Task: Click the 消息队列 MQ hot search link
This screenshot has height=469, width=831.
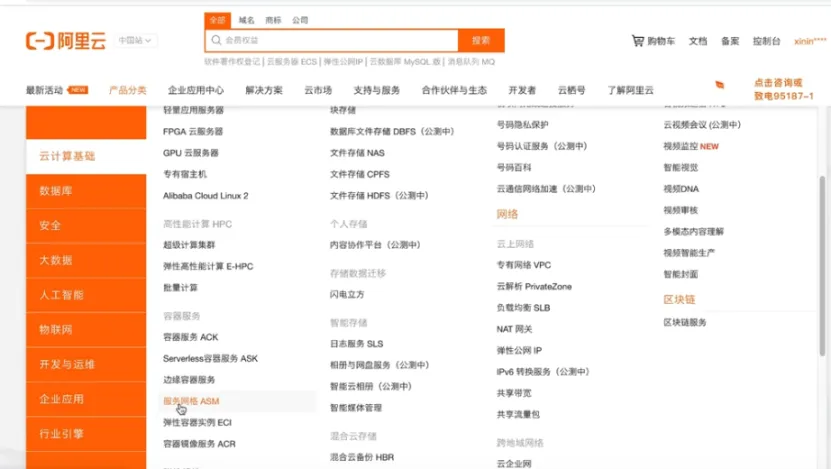Action: pyautogui.click(x=471, y=61)
